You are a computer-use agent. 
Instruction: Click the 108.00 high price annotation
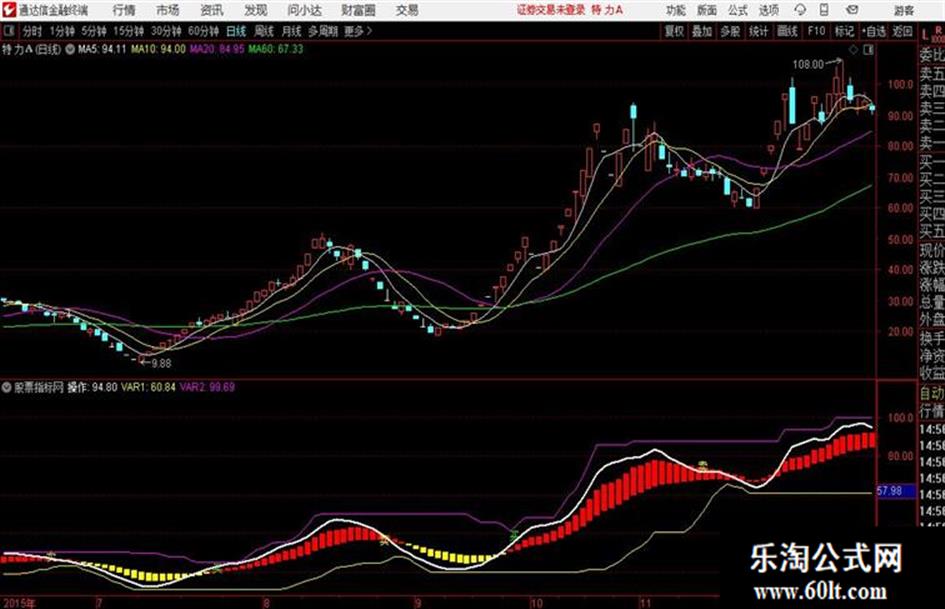(x=808, y=64)
